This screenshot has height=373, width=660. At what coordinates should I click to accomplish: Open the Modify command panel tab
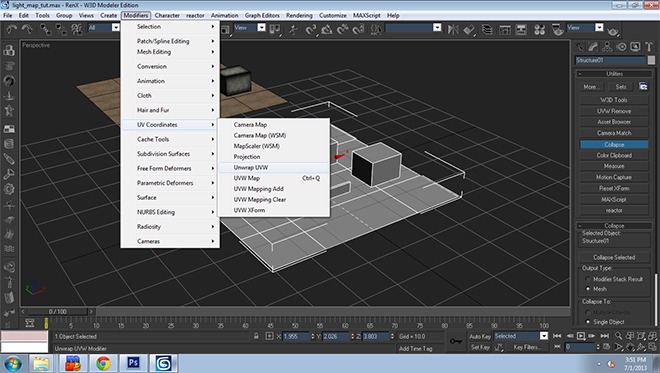pyautogui.click(x=593, y=47)
